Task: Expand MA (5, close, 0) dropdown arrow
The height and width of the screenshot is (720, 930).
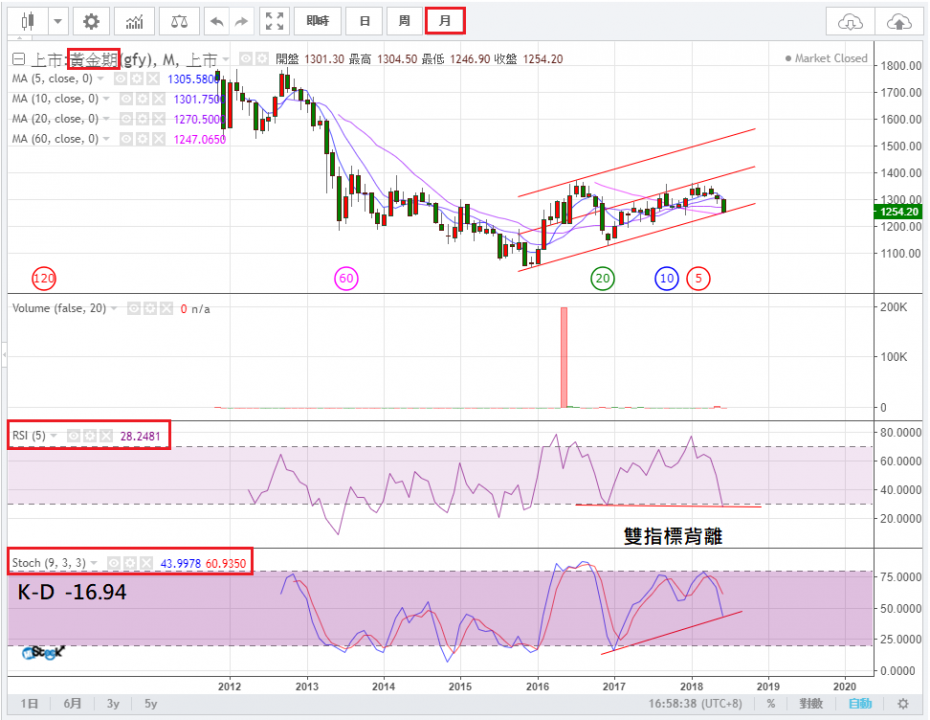Action: (x=101, y=79)
